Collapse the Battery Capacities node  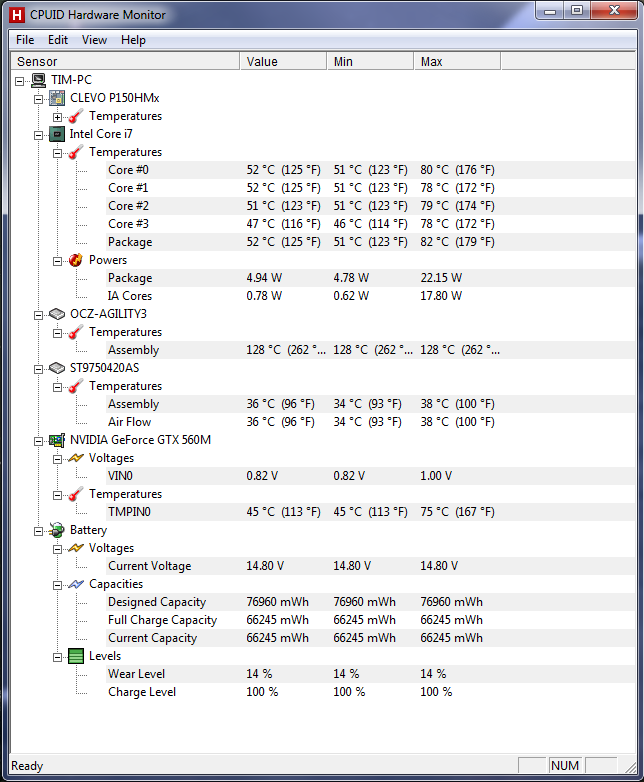[x=57, y=585]
